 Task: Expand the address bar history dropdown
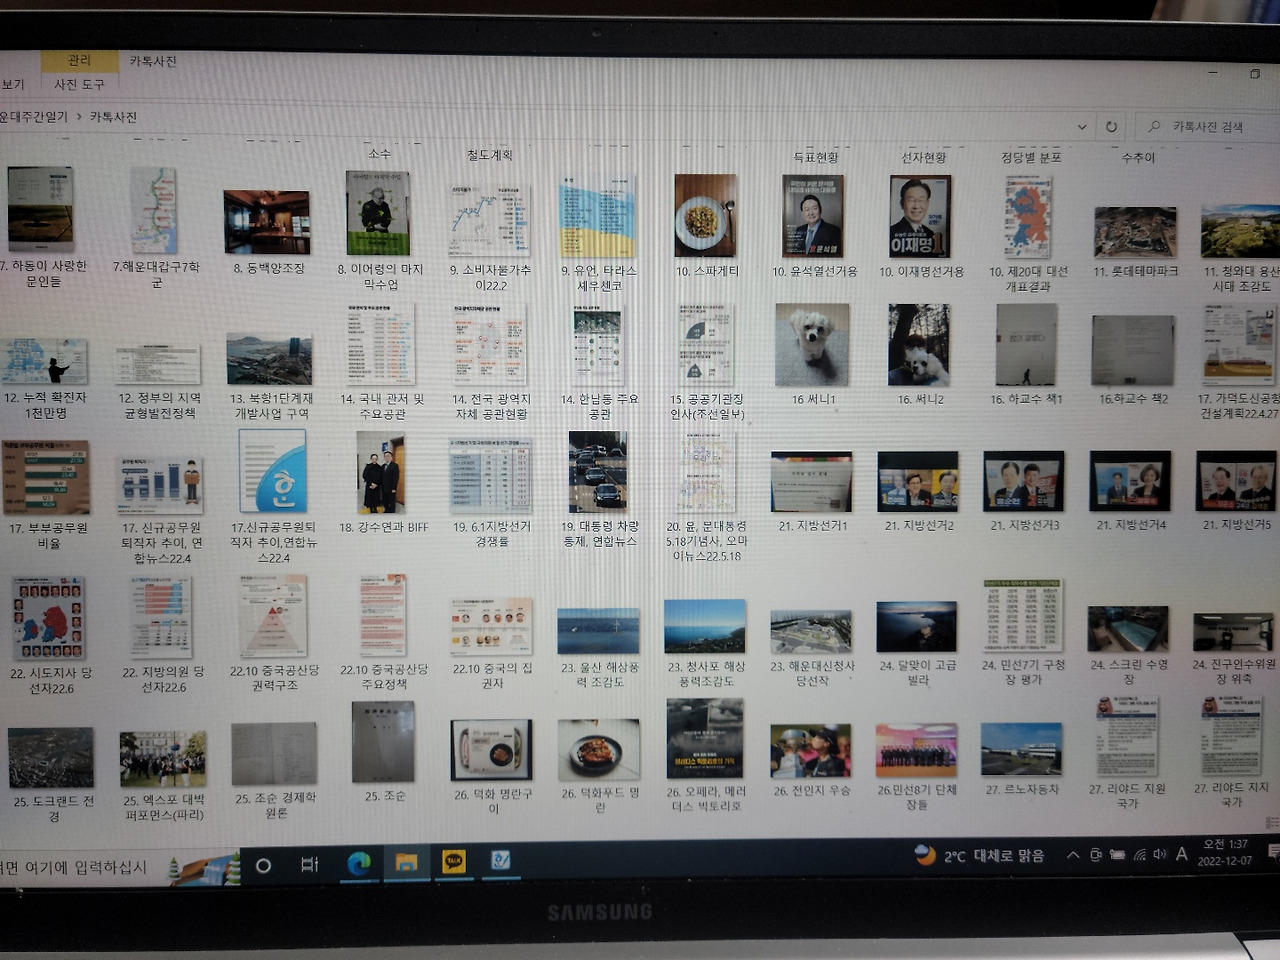coord(1082,127)
